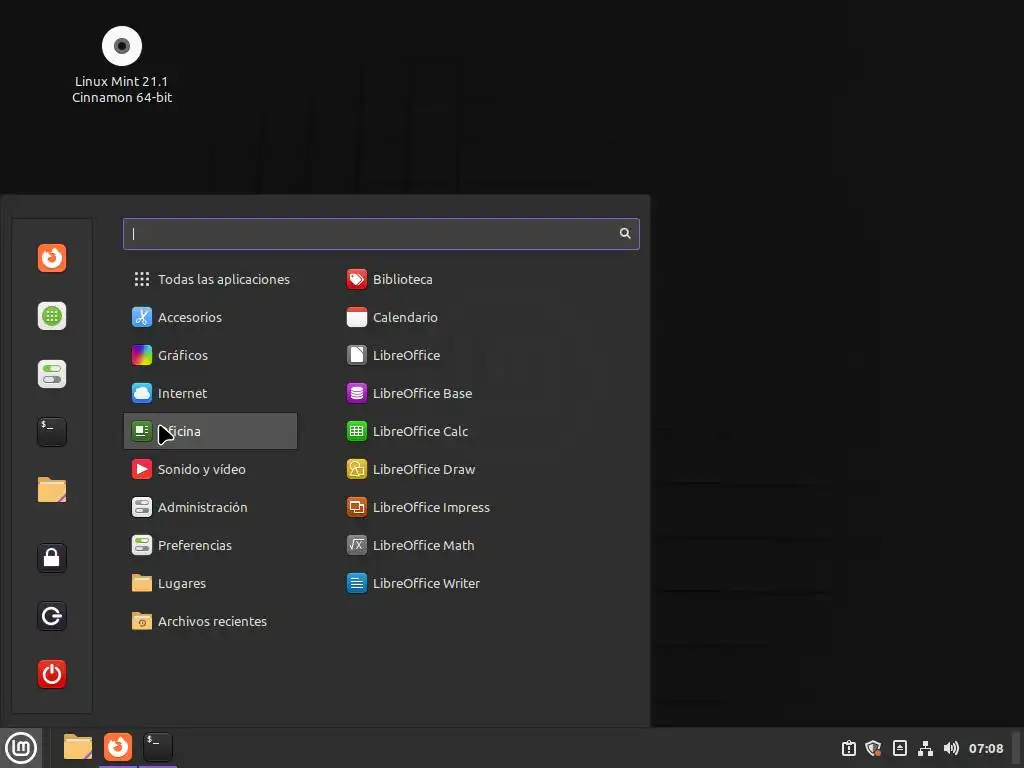Lock the screen with the padlock icon
The image size is (1024, 768).
[x=52, y=558]
